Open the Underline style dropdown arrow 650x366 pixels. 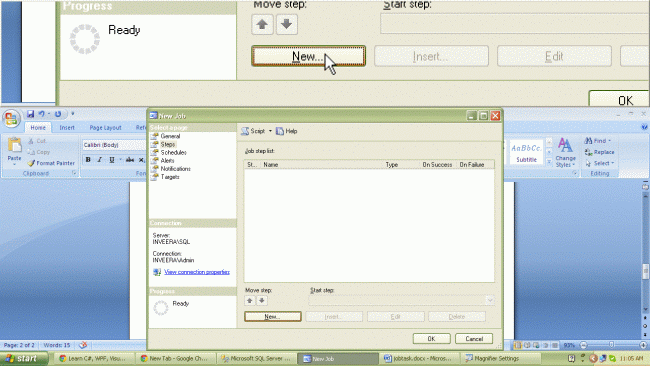(120, 160)
